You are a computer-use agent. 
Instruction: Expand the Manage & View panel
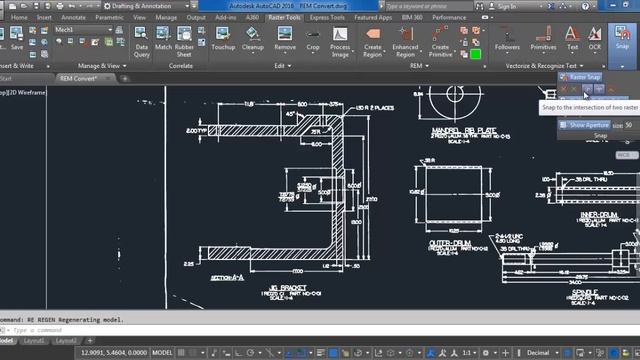pos(102,66)
